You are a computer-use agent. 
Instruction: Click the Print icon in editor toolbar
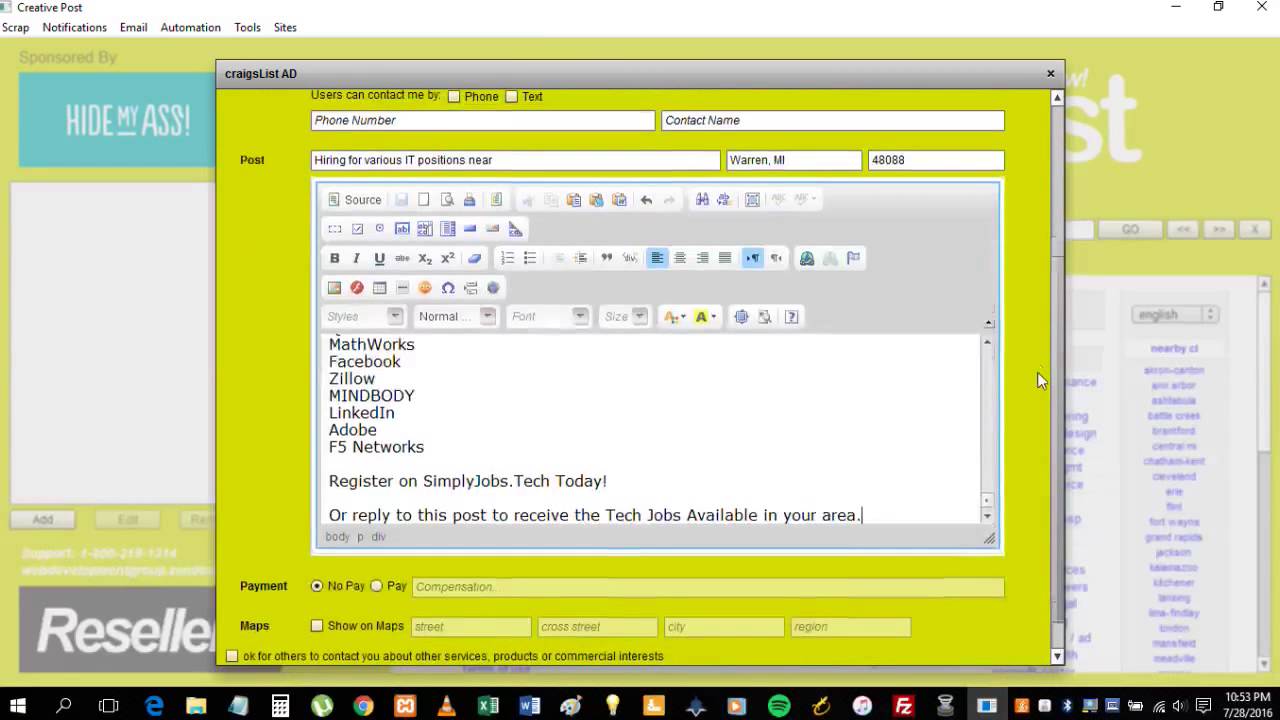tap(469, 200)
